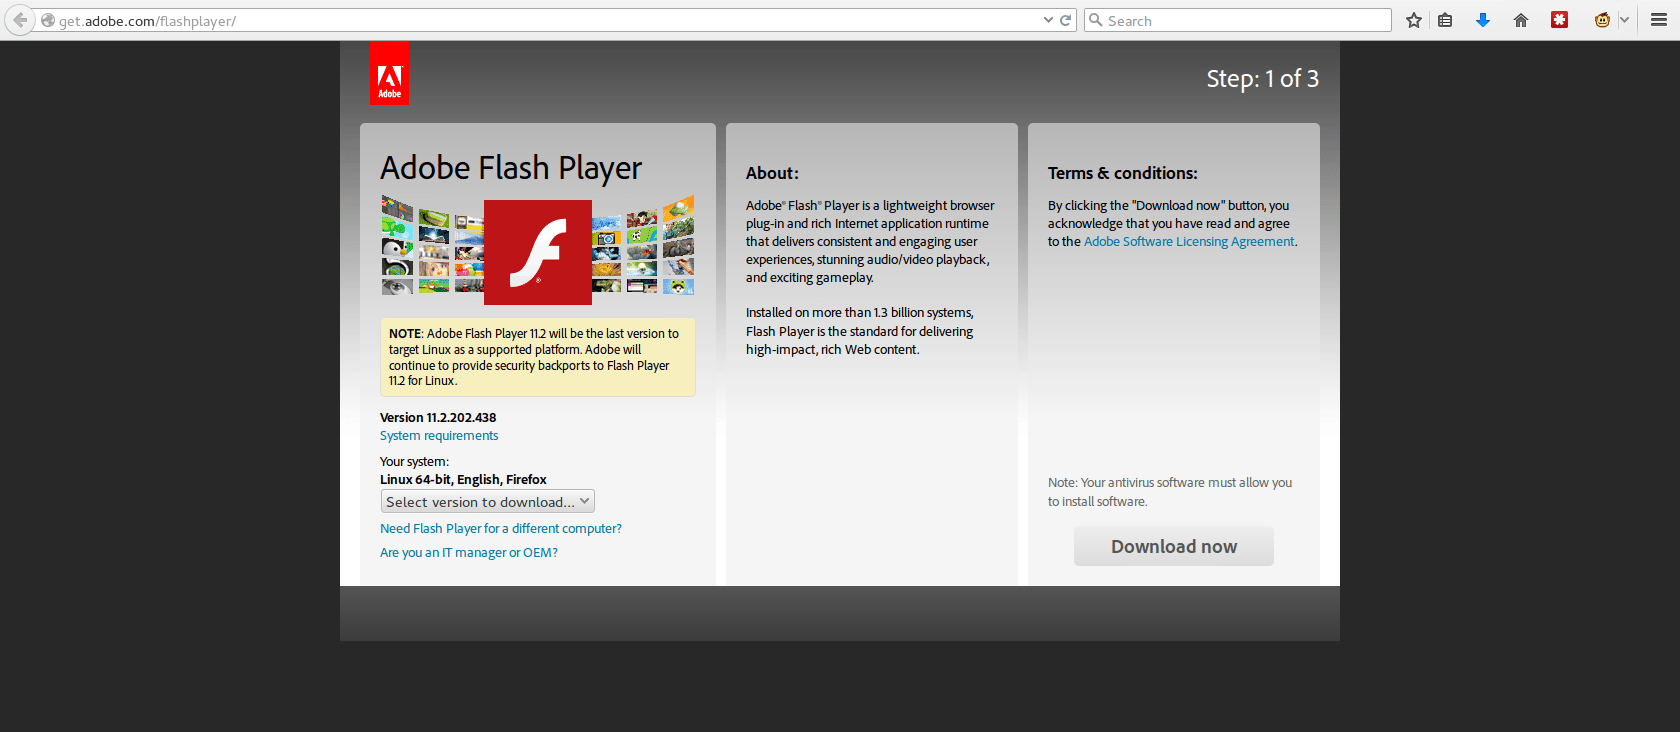The height and width of the screenshot is (732, 1680).
Task: Click Need Flash Player for a different computer
Action: pos(501,529)
